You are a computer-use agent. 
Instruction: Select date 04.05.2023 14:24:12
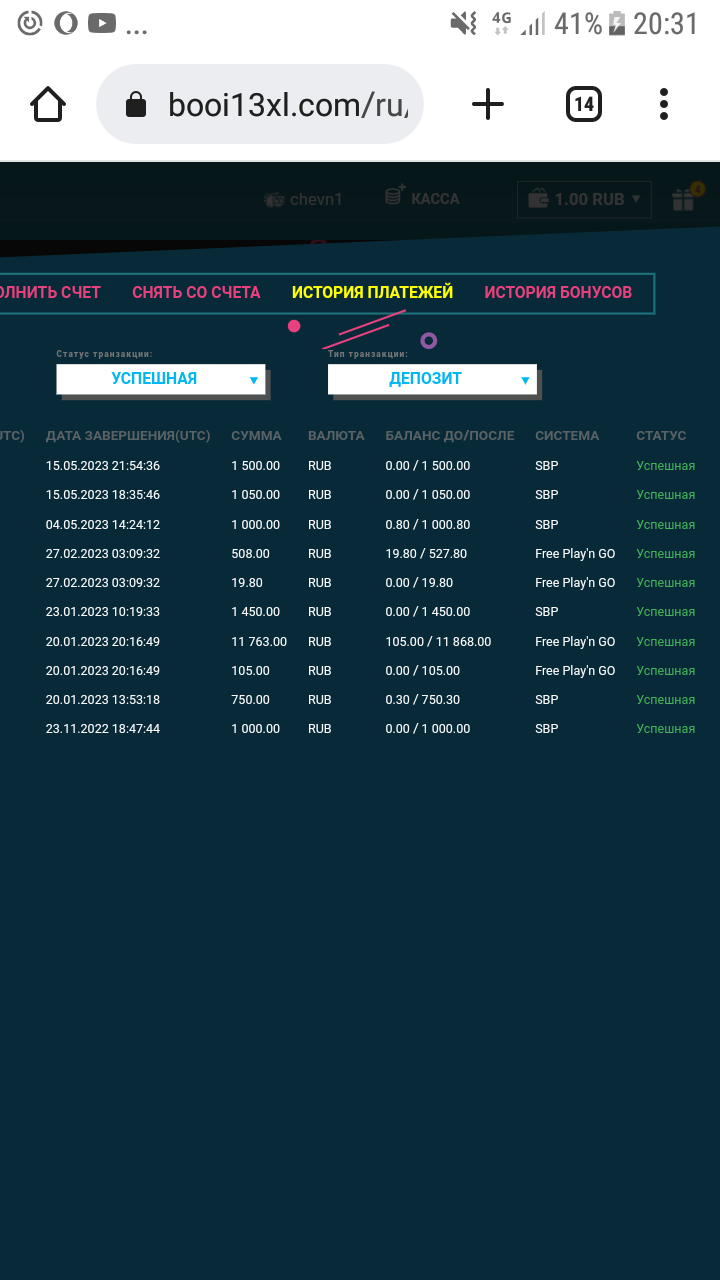(x=103, y=525)
